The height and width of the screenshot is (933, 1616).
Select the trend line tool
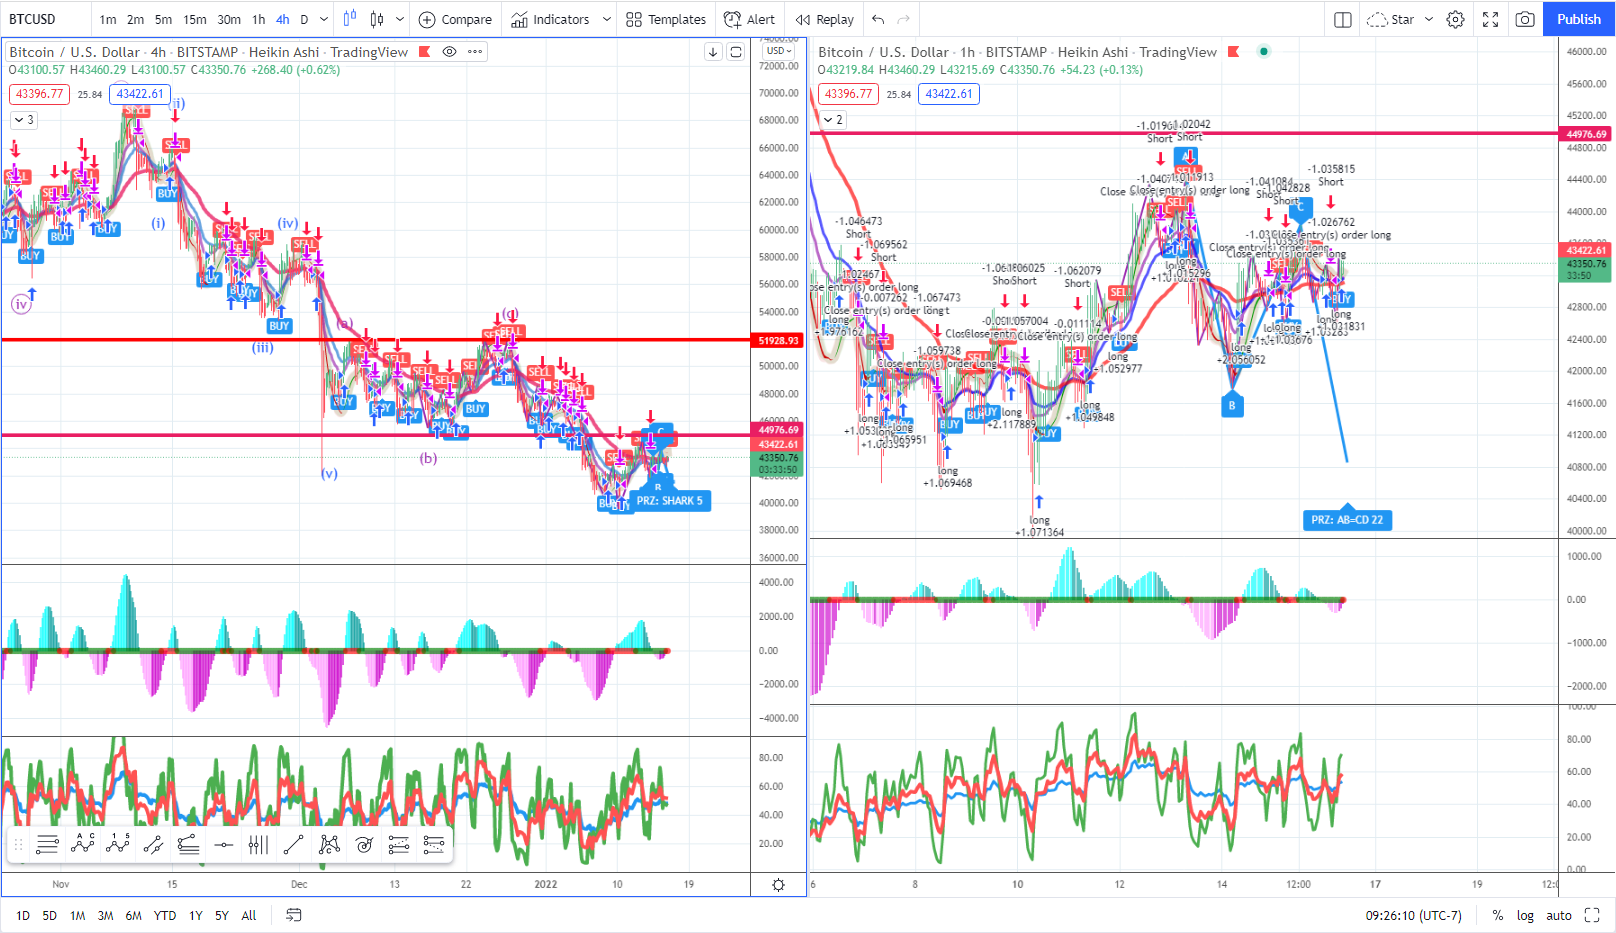click(293, 845)
